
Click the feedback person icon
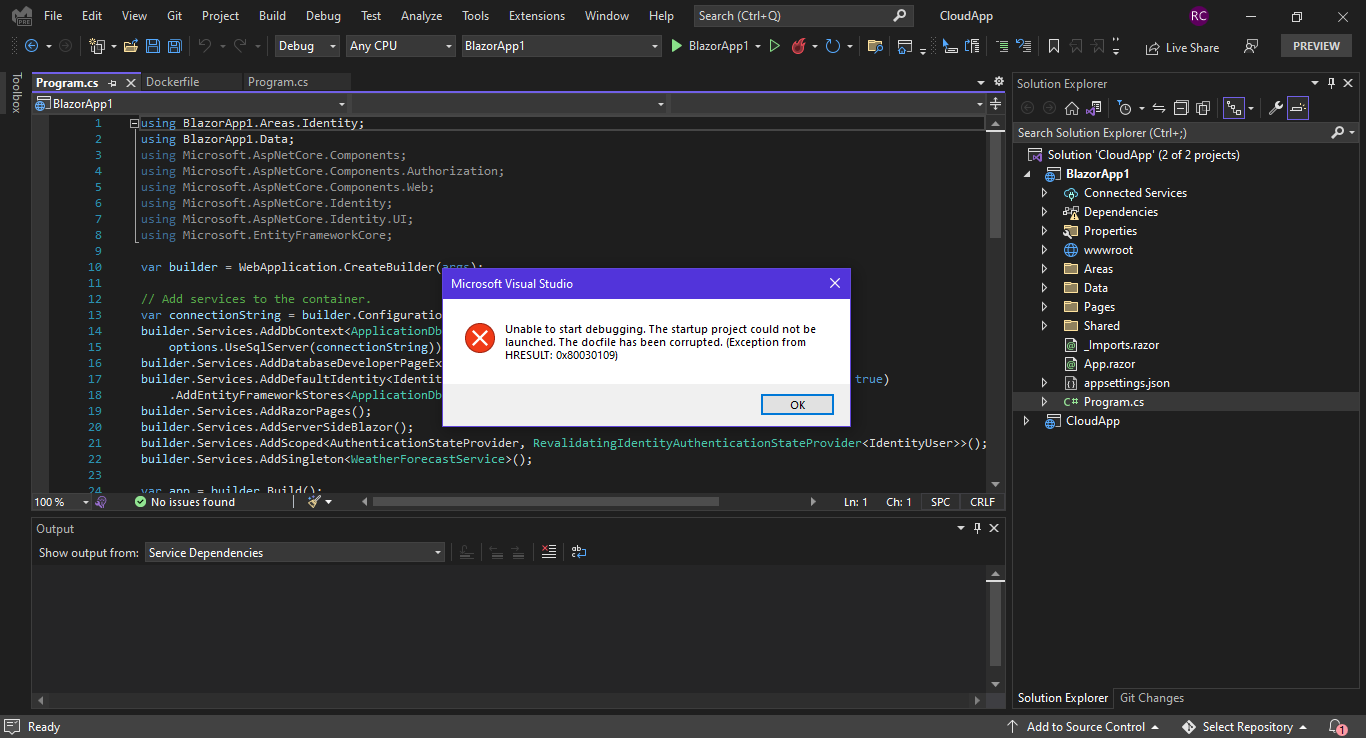[1250, 46]
